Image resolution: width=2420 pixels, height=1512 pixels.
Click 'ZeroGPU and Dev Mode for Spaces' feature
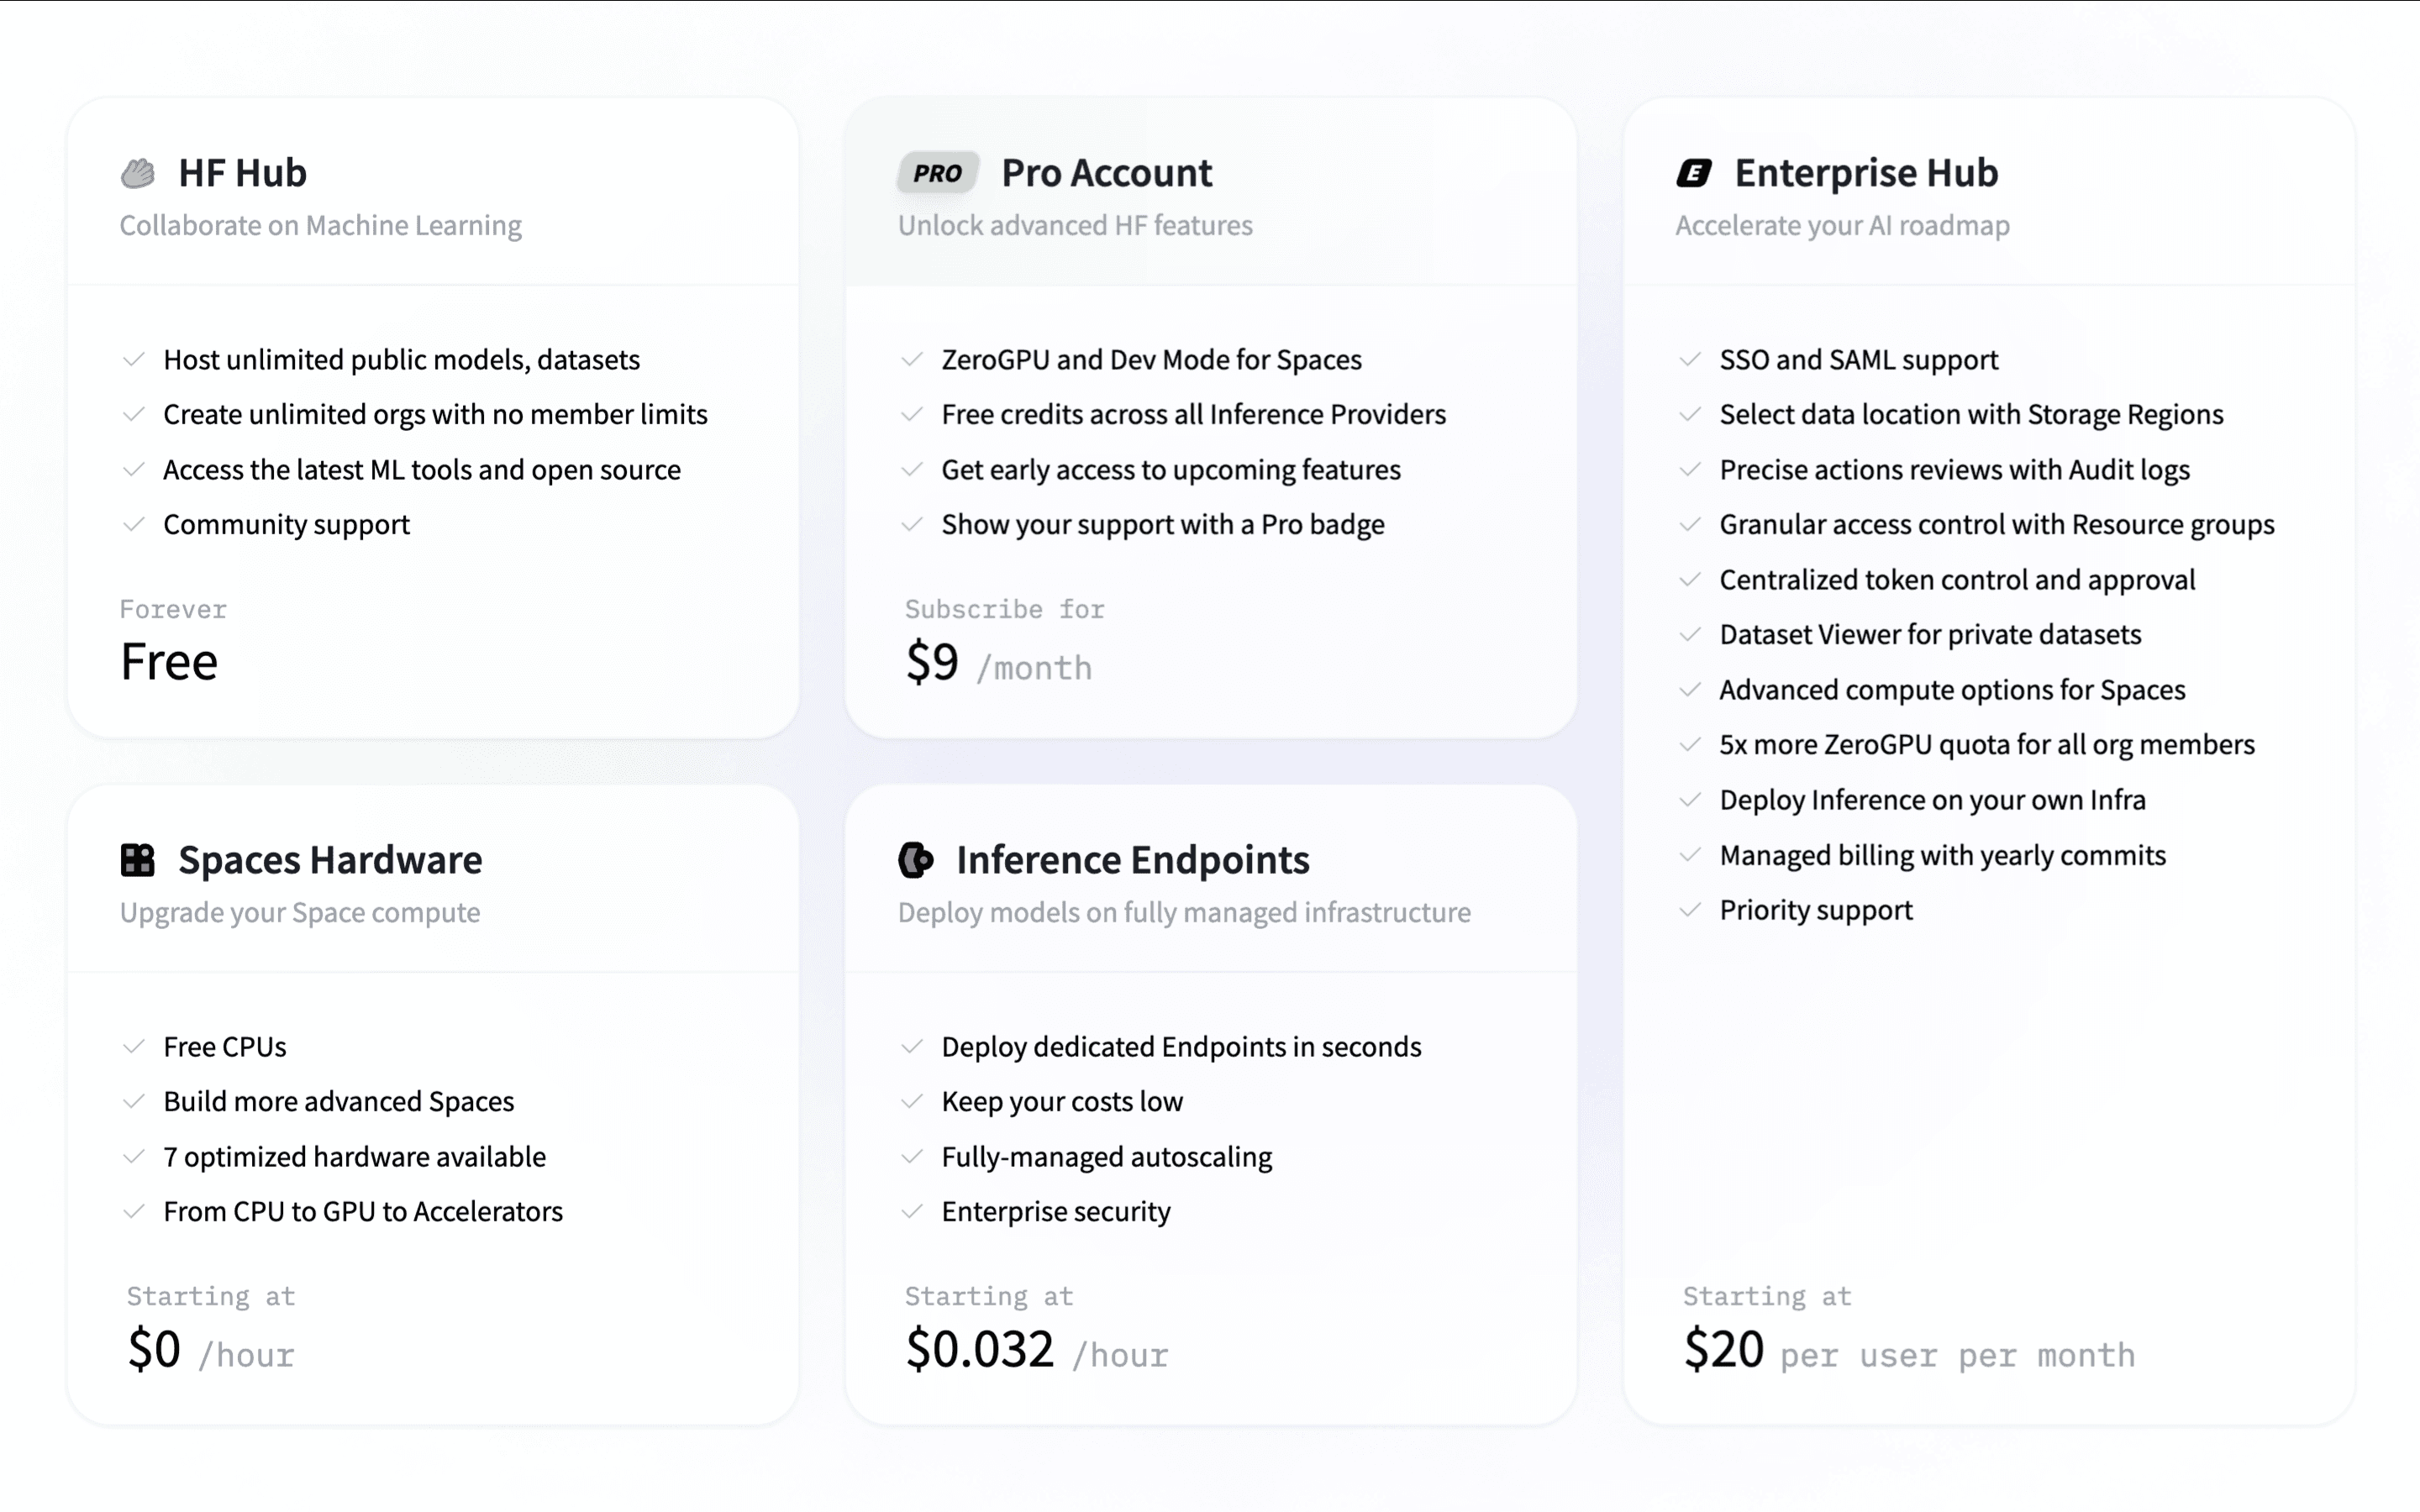[1151, 359]
